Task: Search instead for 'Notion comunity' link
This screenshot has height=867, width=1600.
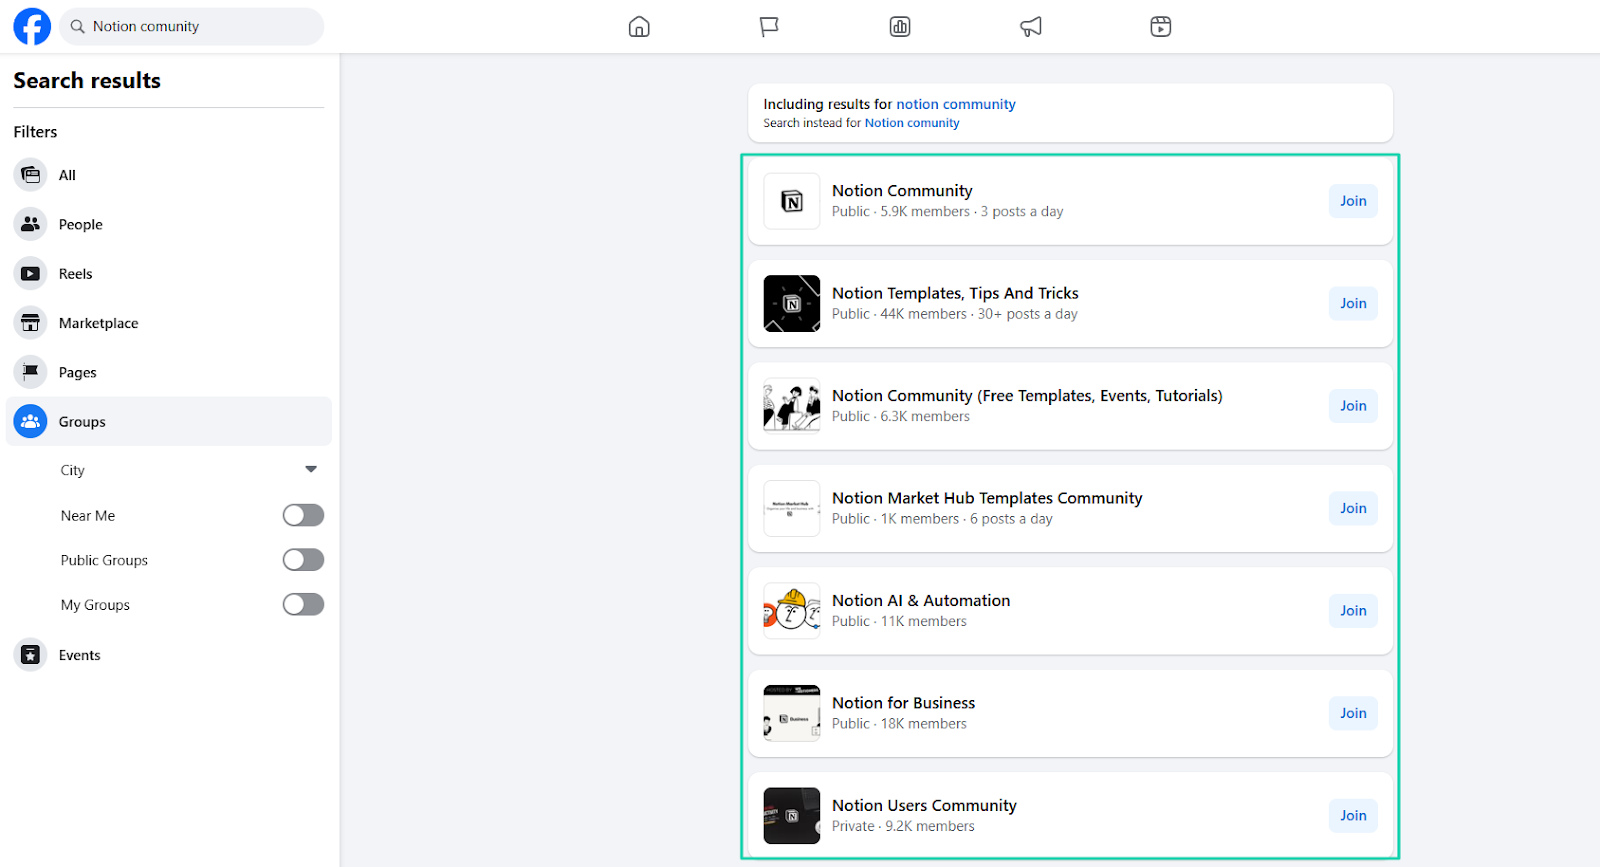Action: tap(912, 123)
